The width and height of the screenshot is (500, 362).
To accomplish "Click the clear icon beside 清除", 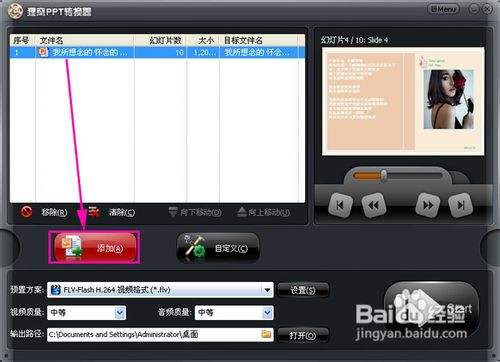I will click(94, 212).
